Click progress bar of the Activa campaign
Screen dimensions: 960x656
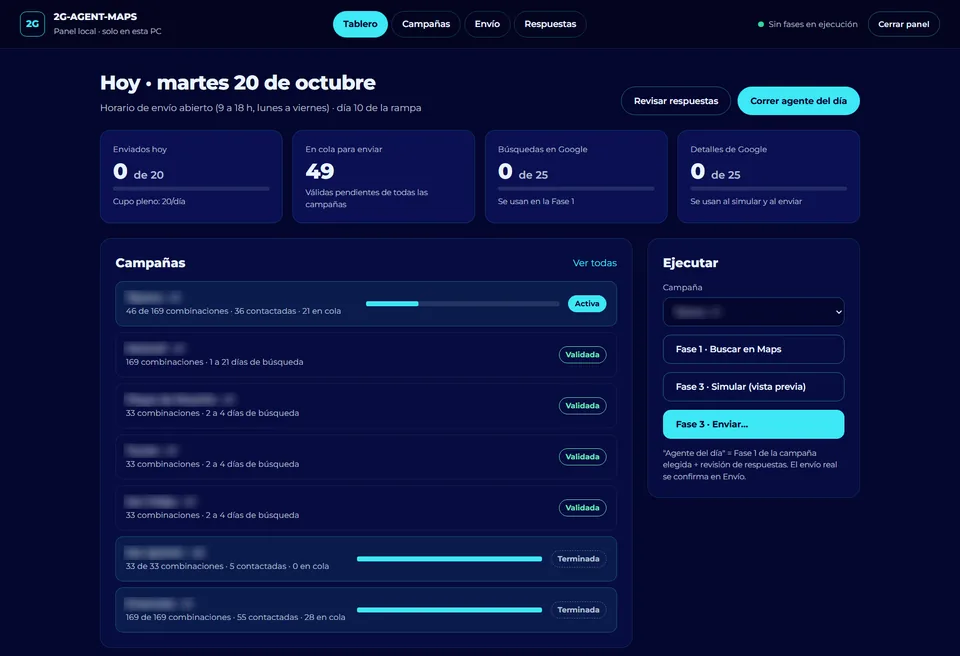click(462, 304)
